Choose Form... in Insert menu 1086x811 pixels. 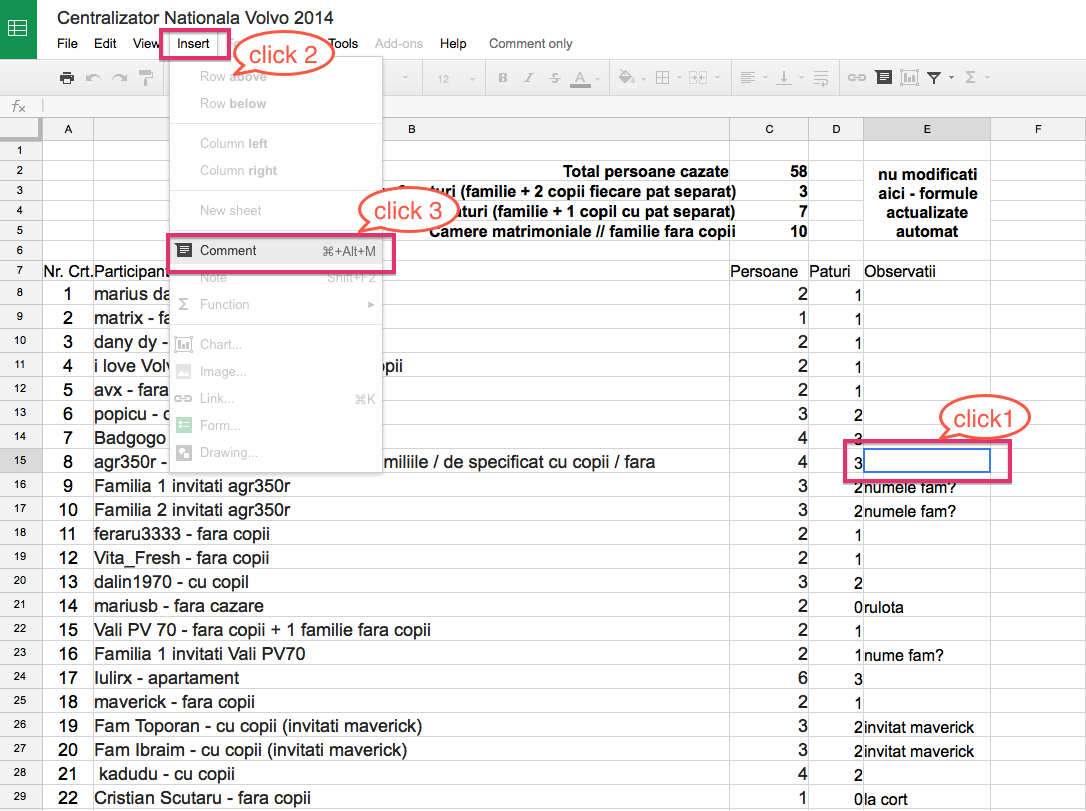click(x=276, y=425)
